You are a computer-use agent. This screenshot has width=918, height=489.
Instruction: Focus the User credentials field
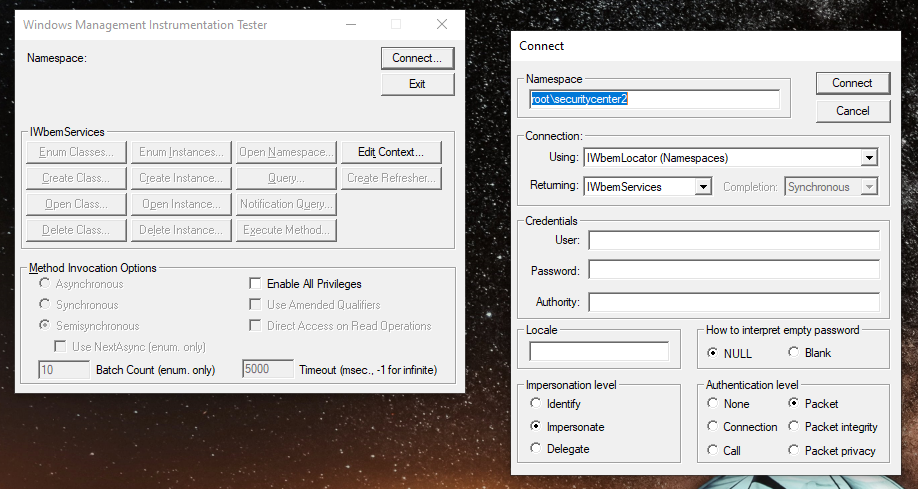[733, 240]
